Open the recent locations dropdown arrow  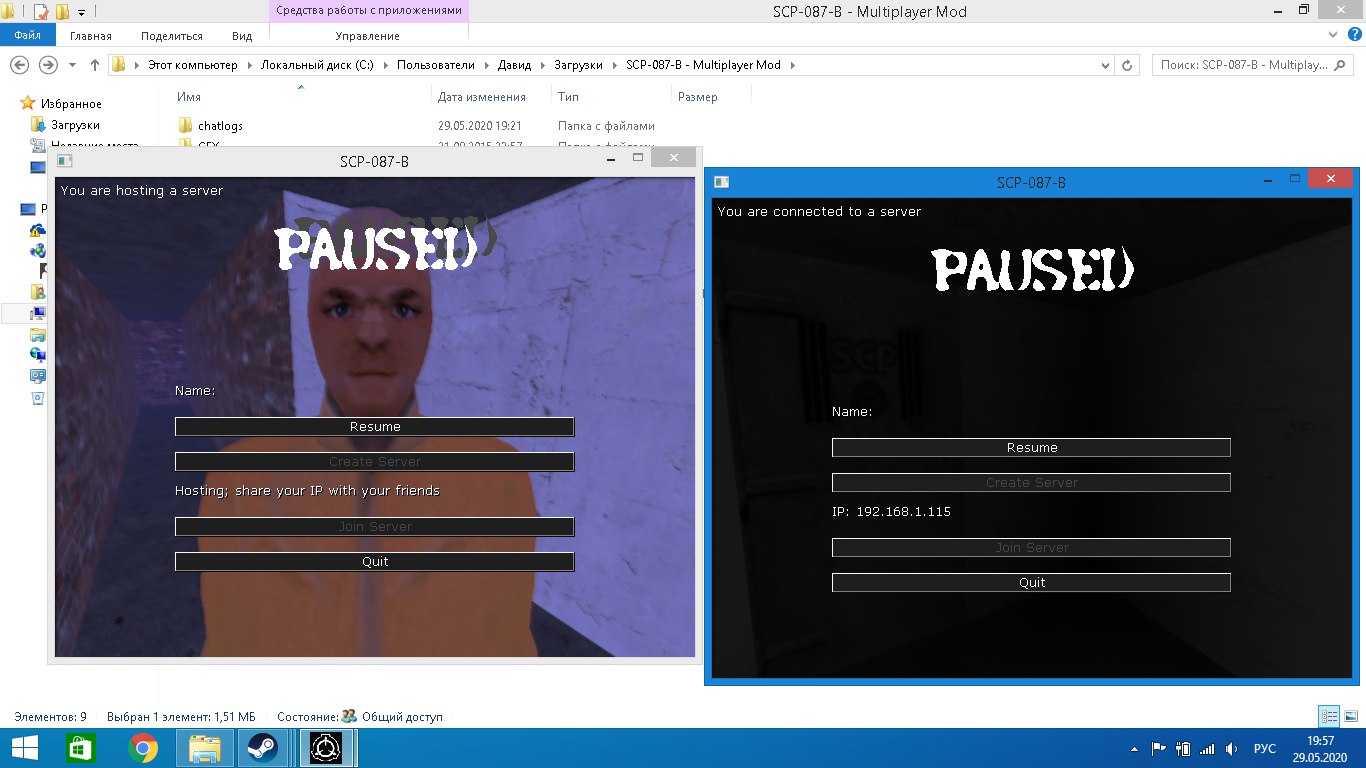[72, 66]
